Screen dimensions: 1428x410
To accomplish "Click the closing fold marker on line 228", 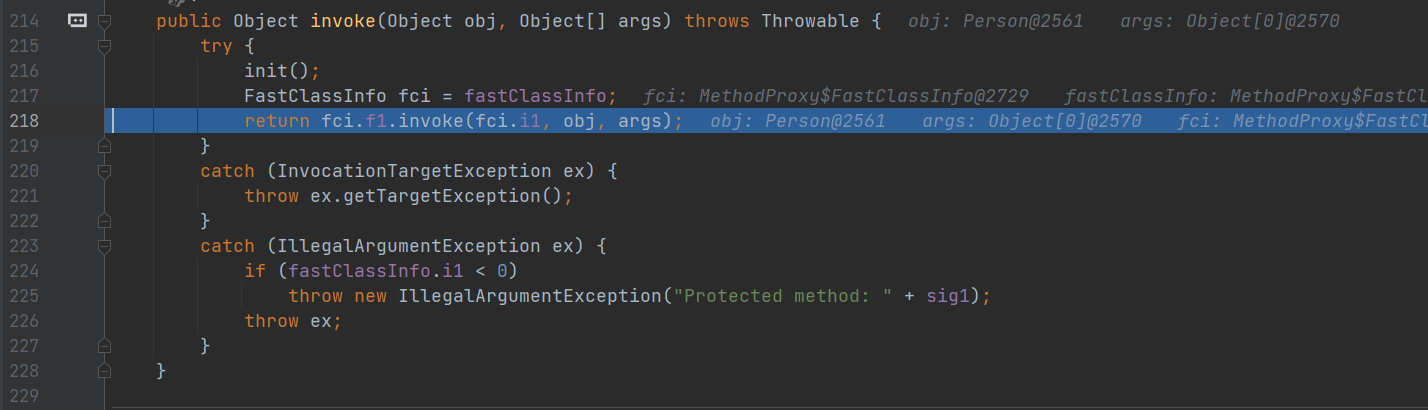I will click(104, 371).
